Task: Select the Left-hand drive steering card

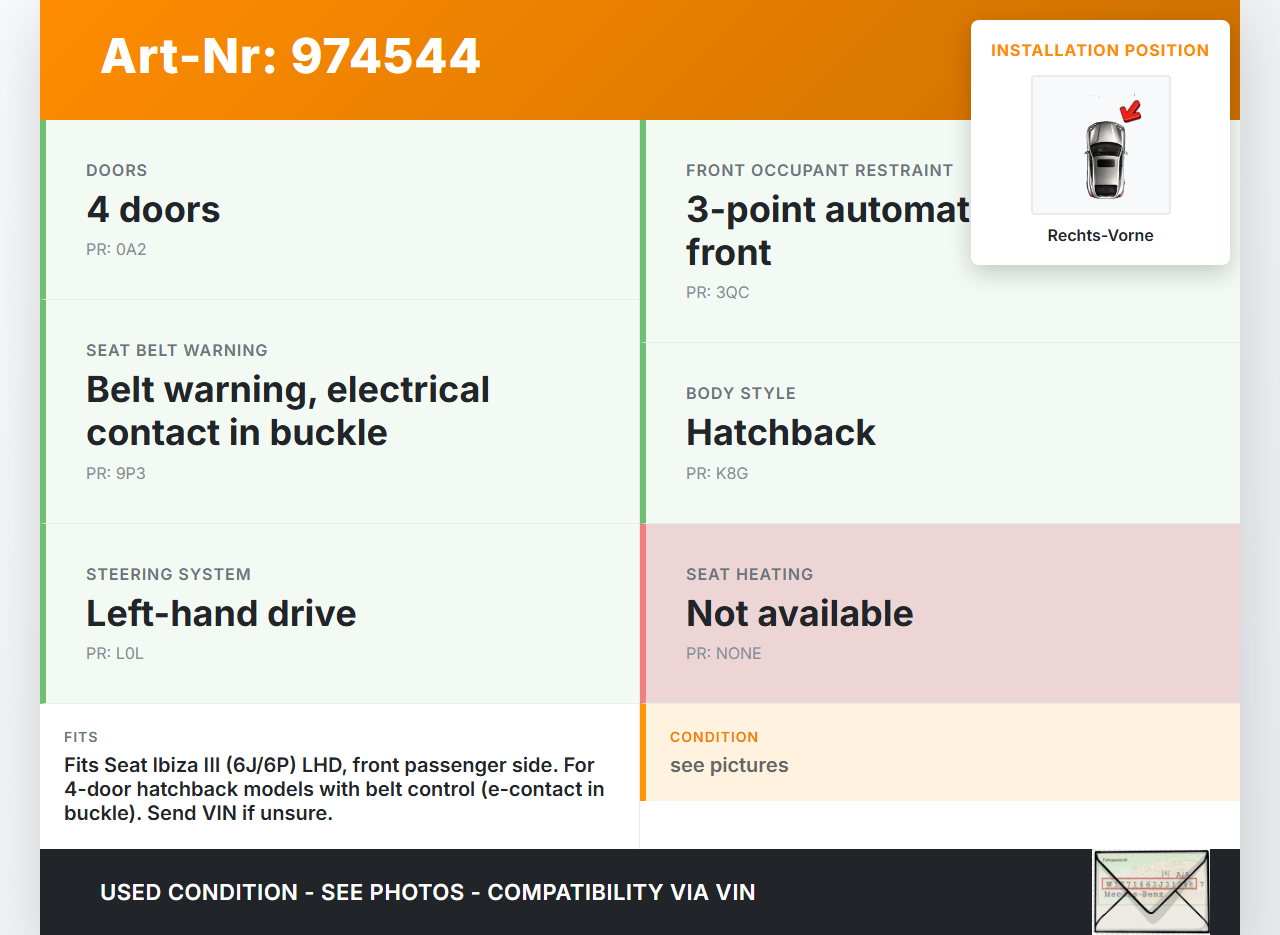Action: [340, 613]
